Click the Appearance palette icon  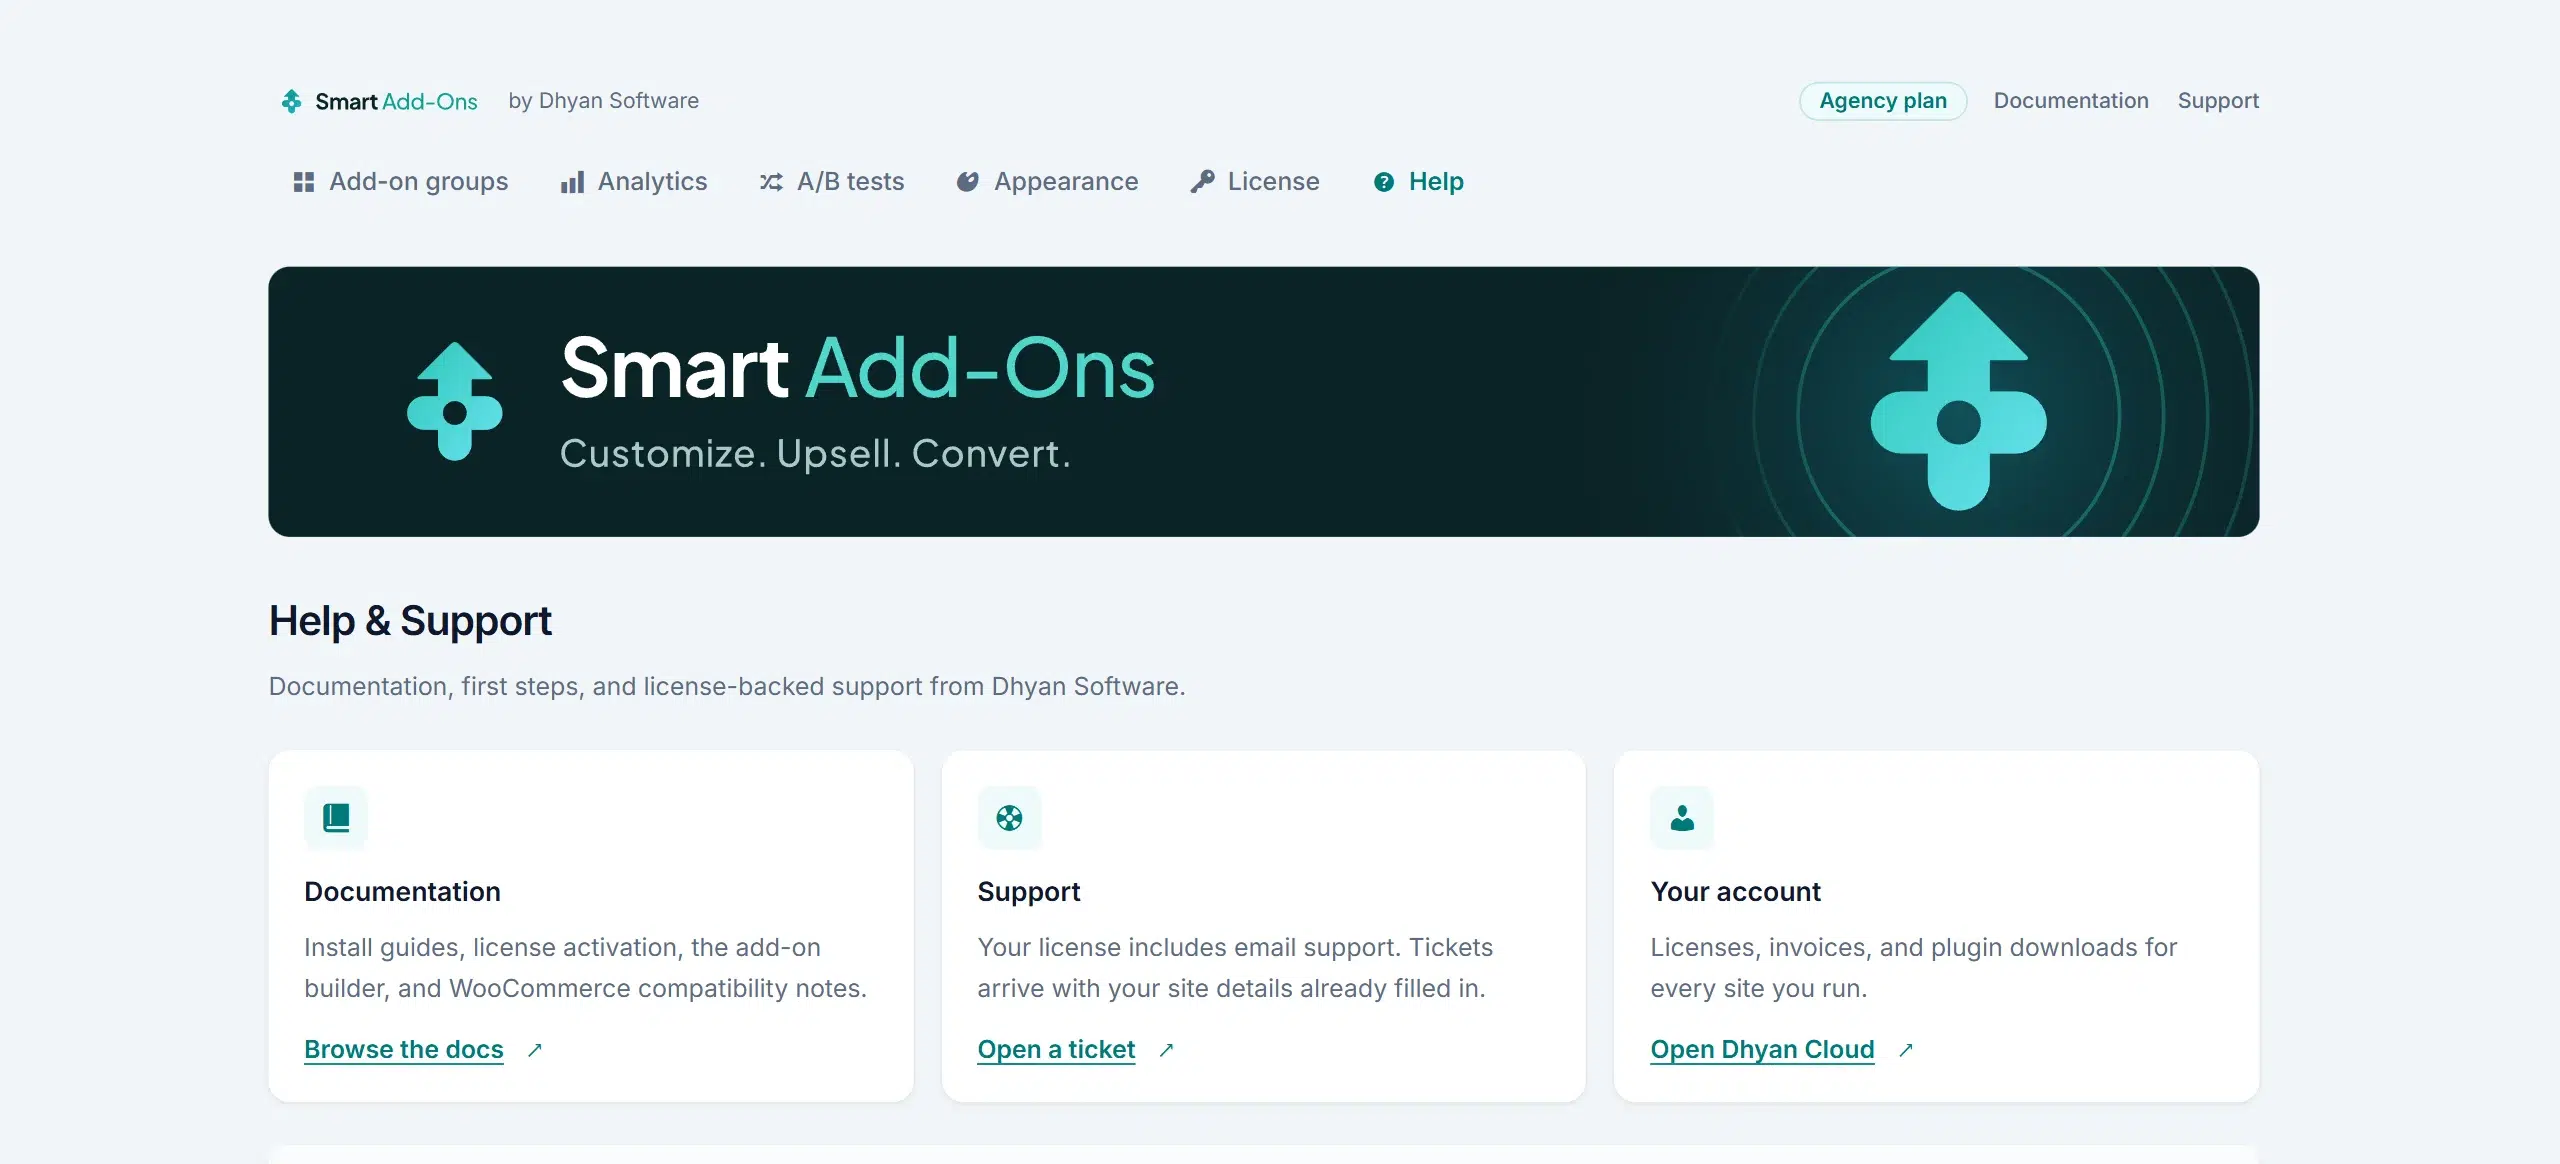(x=968, y=182)
